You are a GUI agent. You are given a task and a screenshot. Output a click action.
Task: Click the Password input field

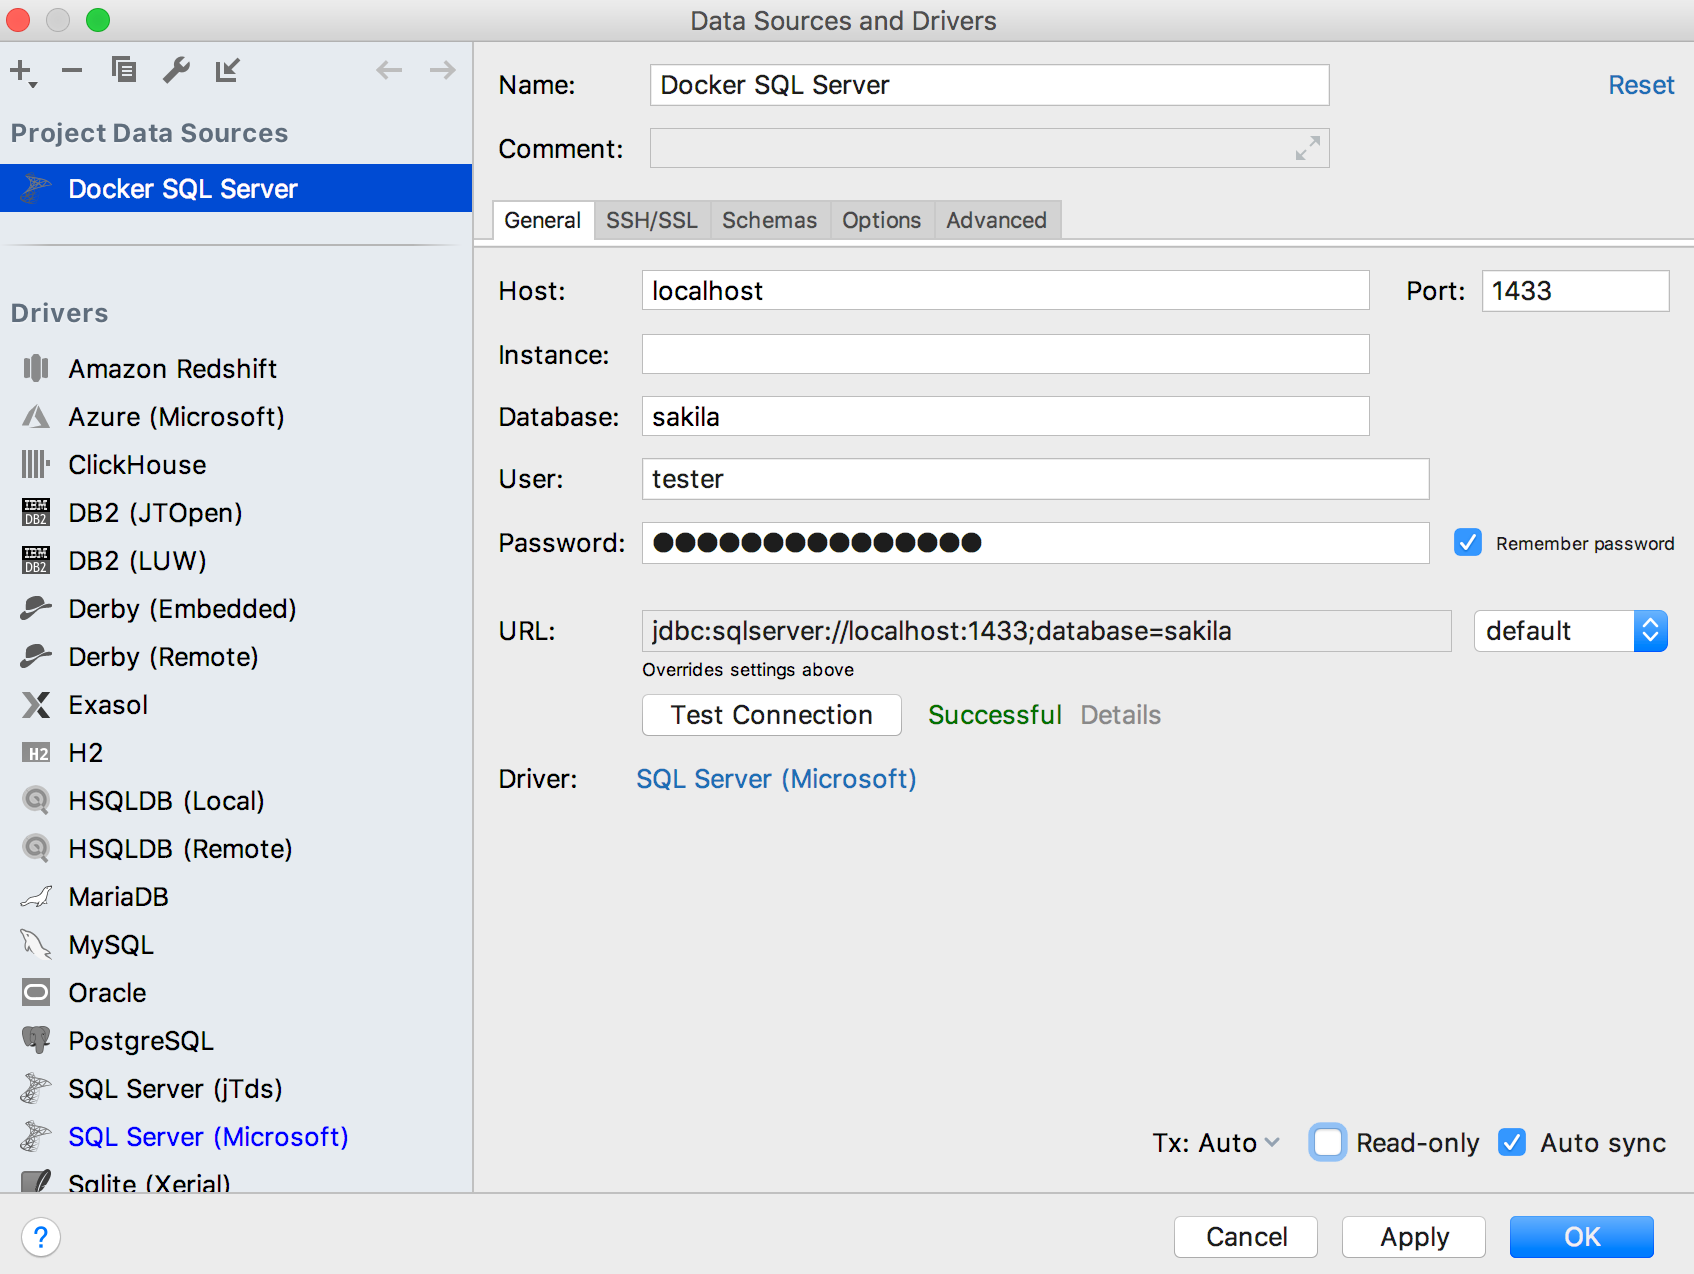[x=1035, y=543]
